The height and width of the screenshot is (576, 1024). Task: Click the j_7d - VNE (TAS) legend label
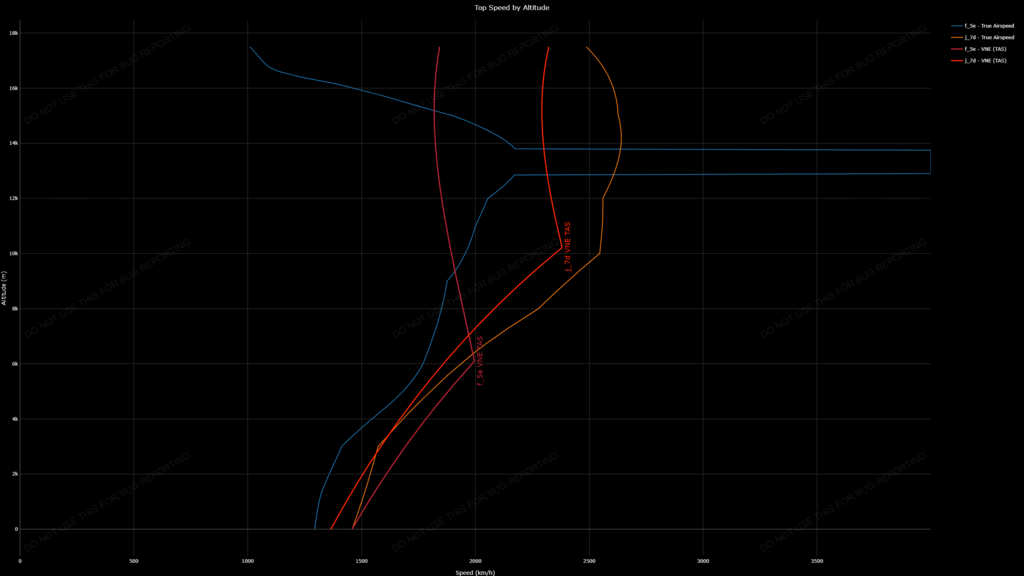point(986,61)
